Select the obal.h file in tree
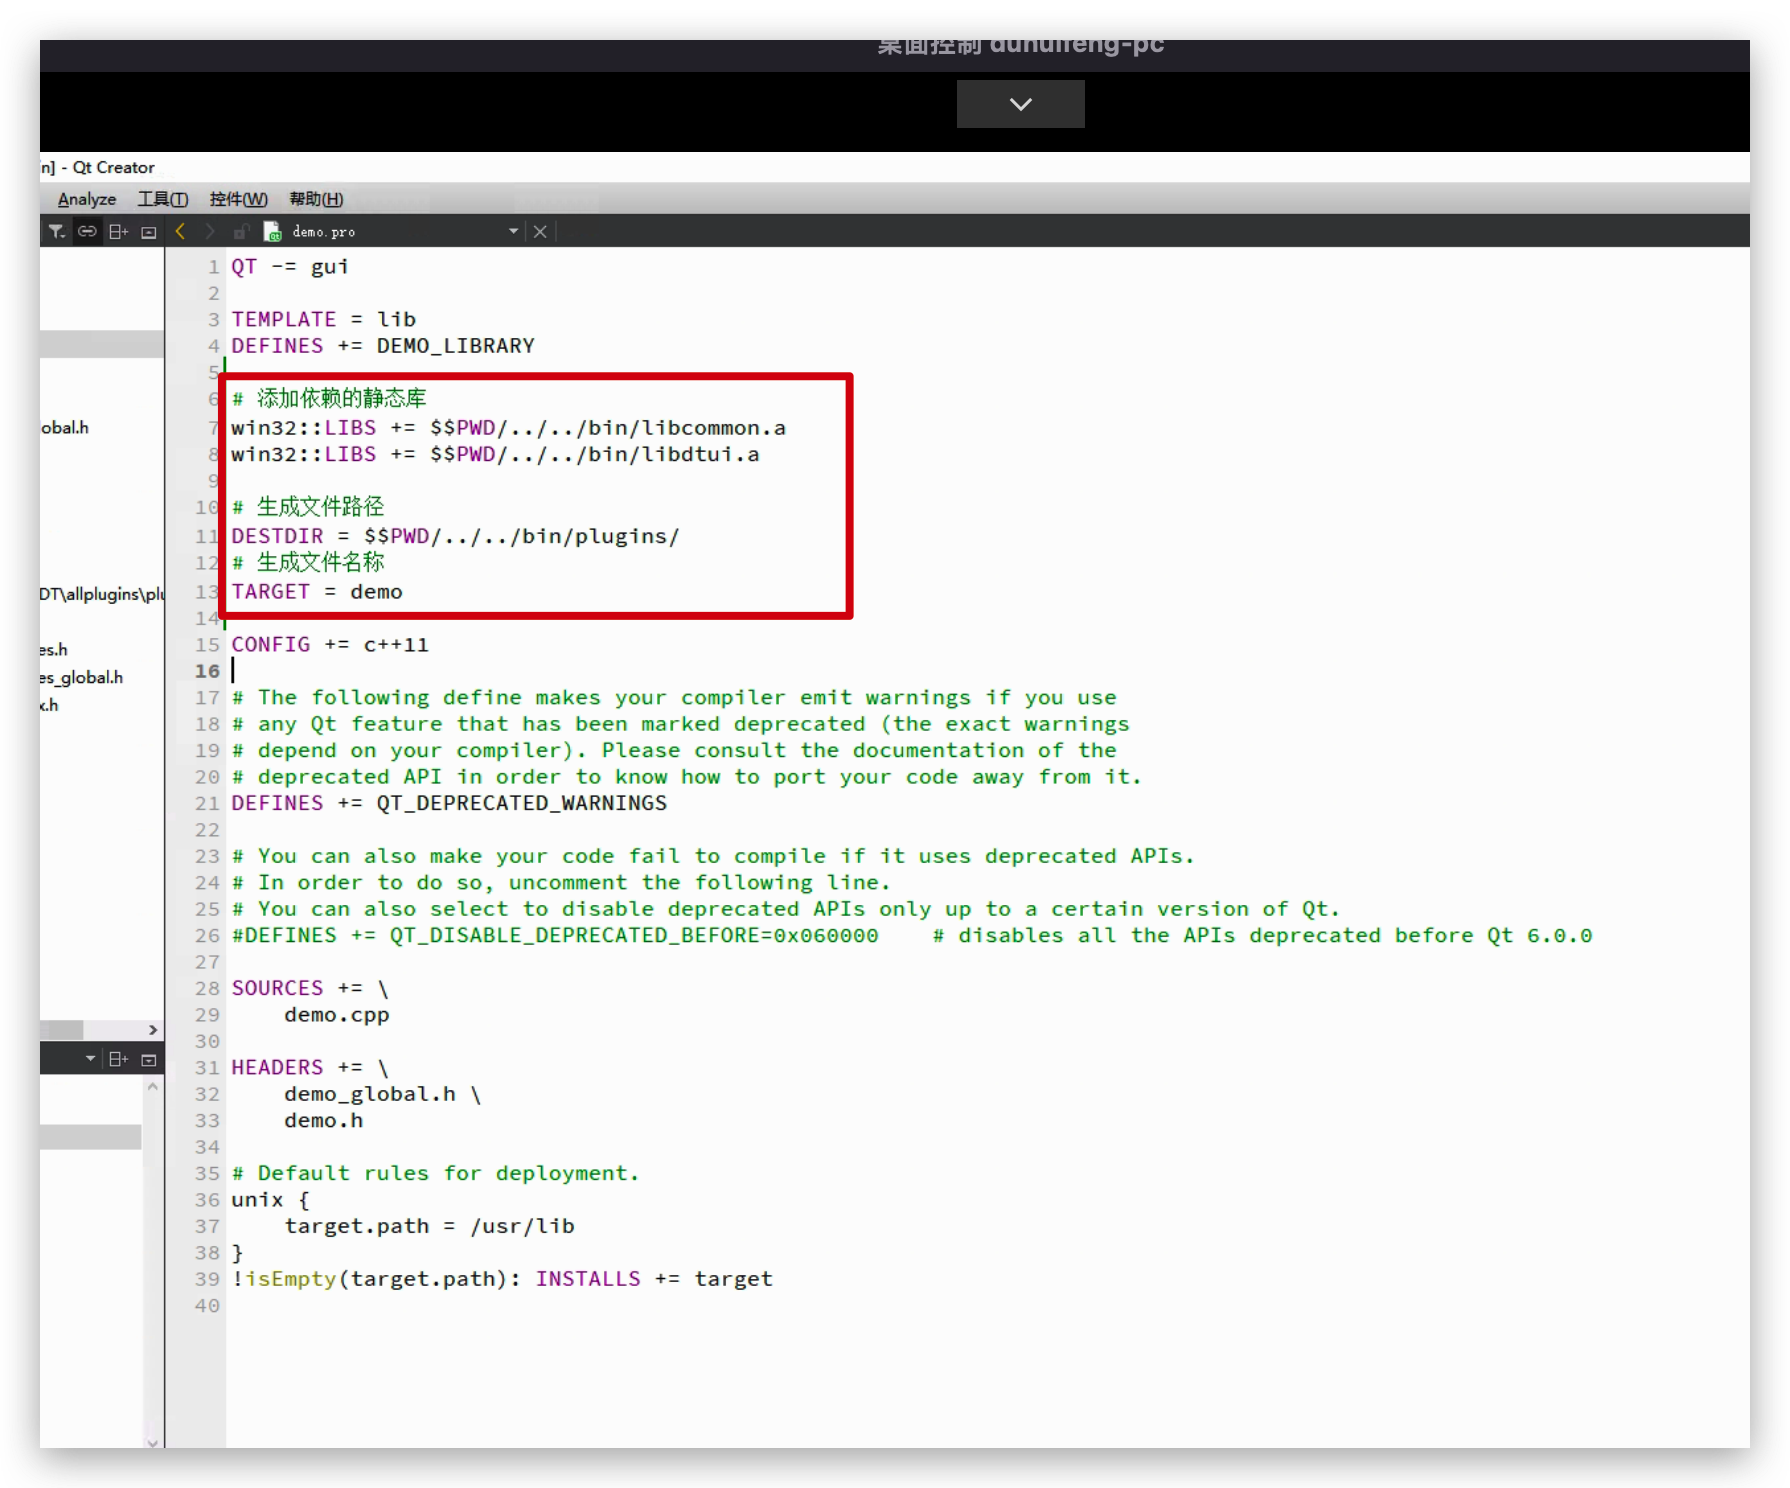Viewport: 1790px width, 1488px height. [x=65, y=427]
